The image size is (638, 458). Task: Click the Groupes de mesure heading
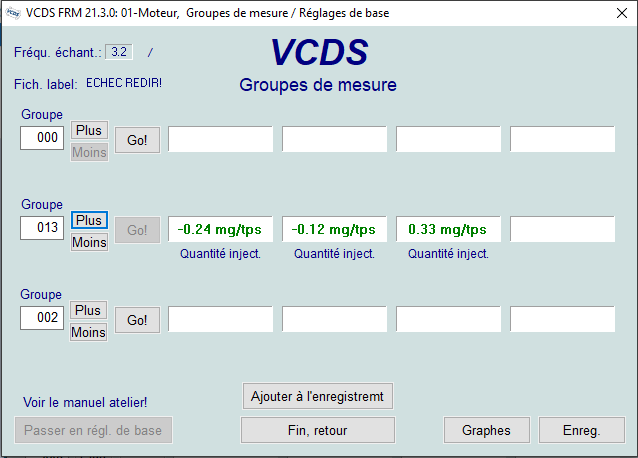[x=318, y=85]
